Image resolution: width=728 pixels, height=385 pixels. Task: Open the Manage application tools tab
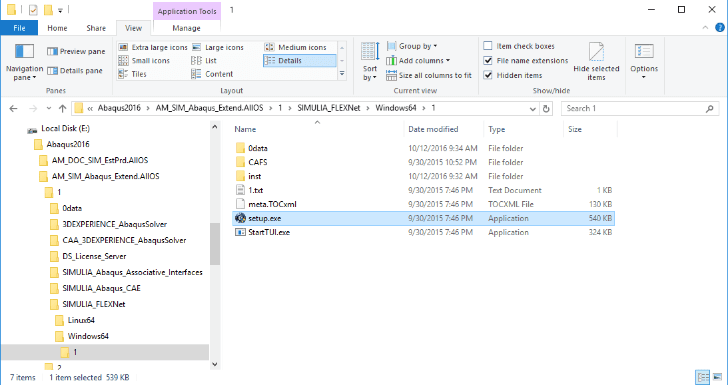[x=186, y=28]
